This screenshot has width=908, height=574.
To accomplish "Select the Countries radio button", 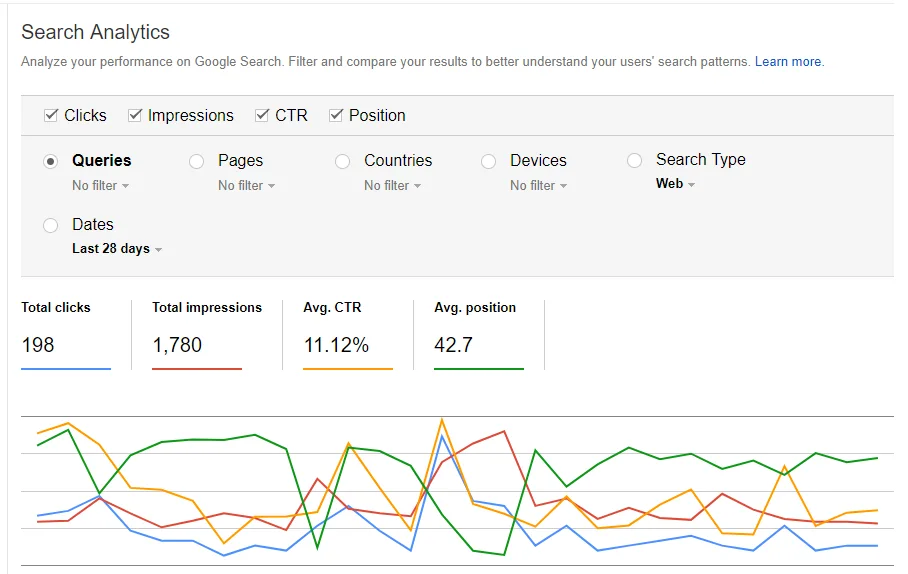I will click(342, 161).
